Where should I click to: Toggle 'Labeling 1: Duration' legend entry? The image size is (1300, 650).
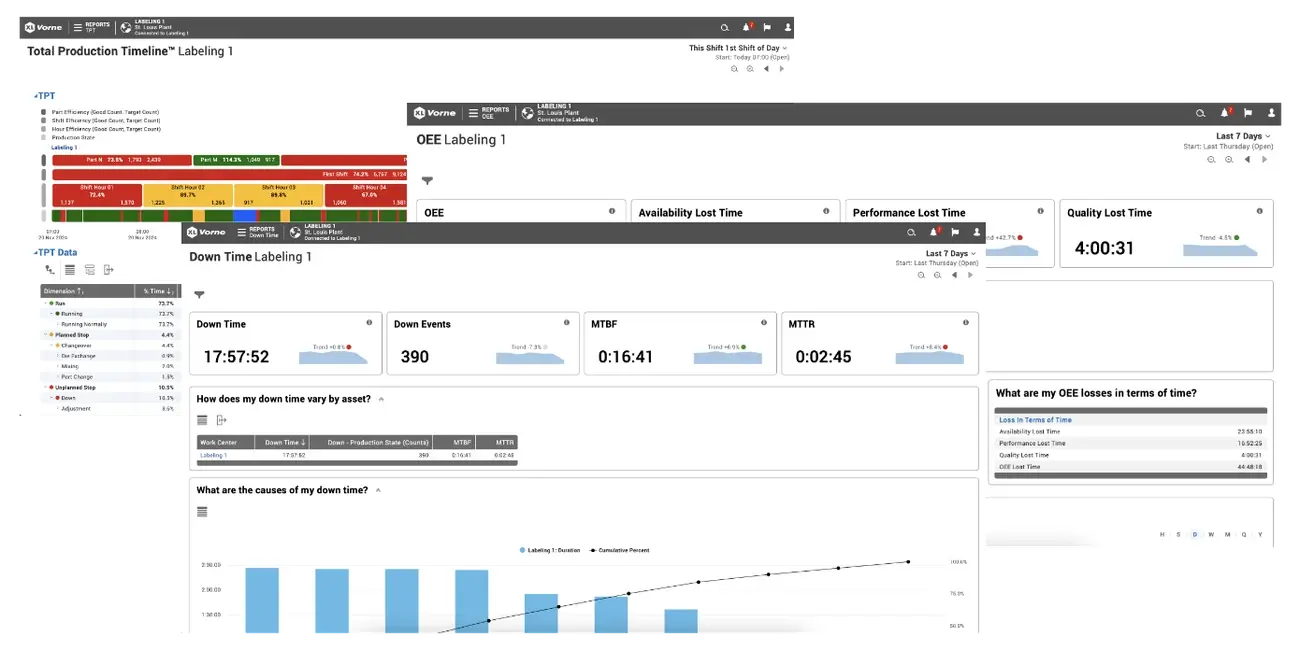coord(550,550)
